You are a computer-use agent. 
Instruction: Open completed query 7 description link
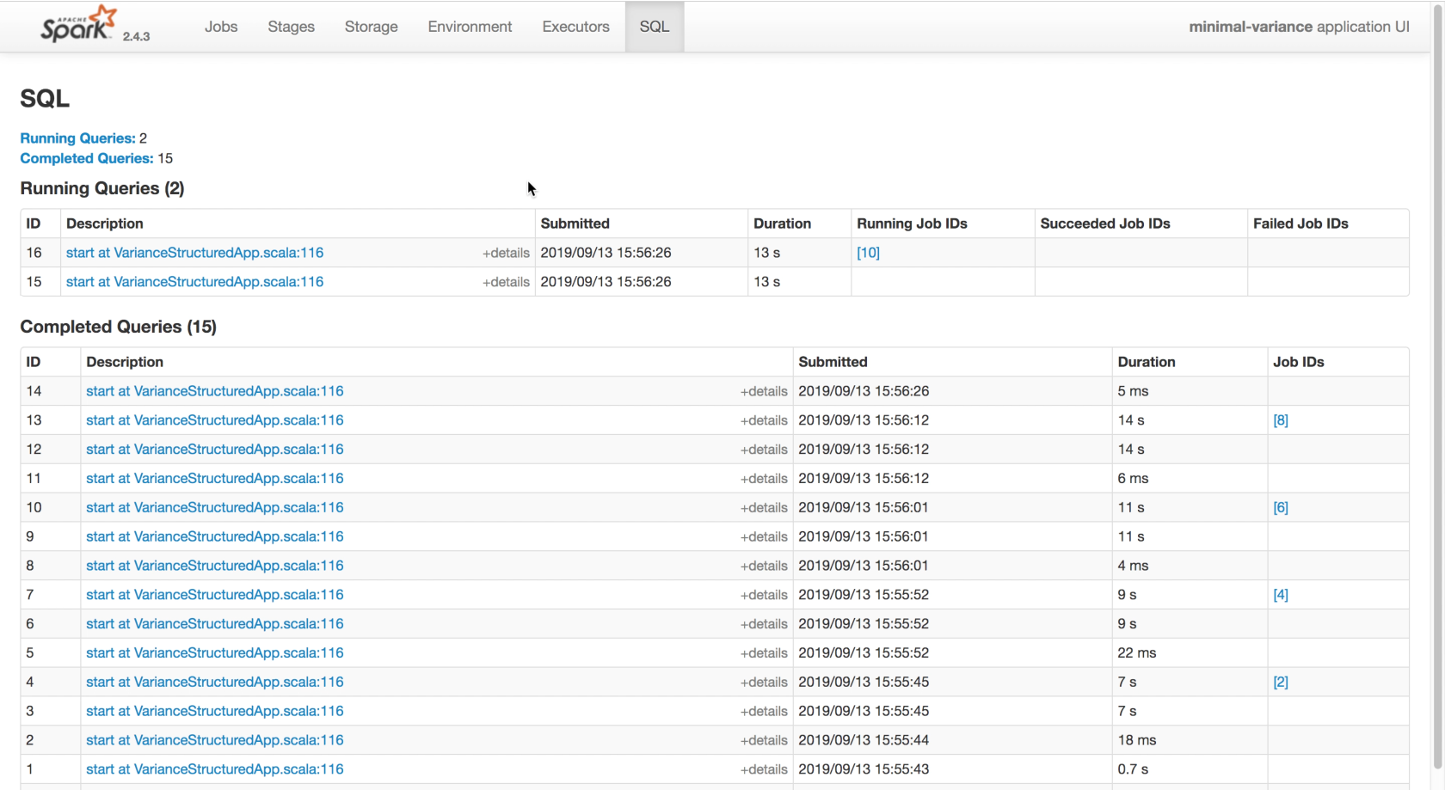point(215,594)
